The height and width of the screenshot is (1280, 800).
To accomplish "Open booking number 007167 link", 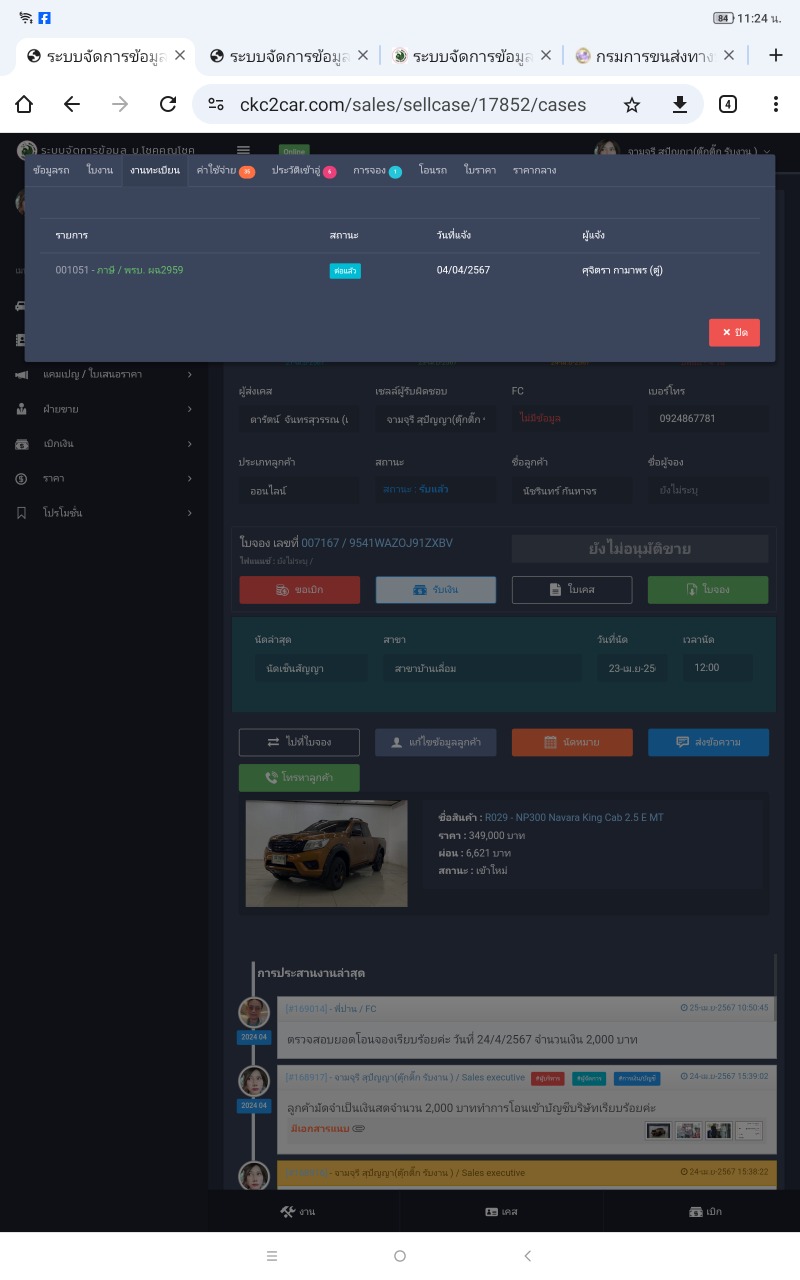I will pyautogui.click(x=377, y=543).
